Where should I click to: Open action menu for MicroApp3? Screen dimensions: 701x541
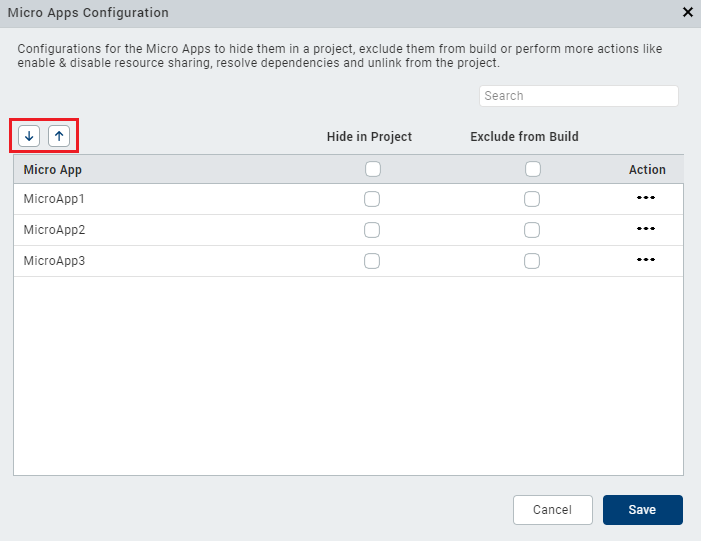pyautogui.click(x=646, y=260)
